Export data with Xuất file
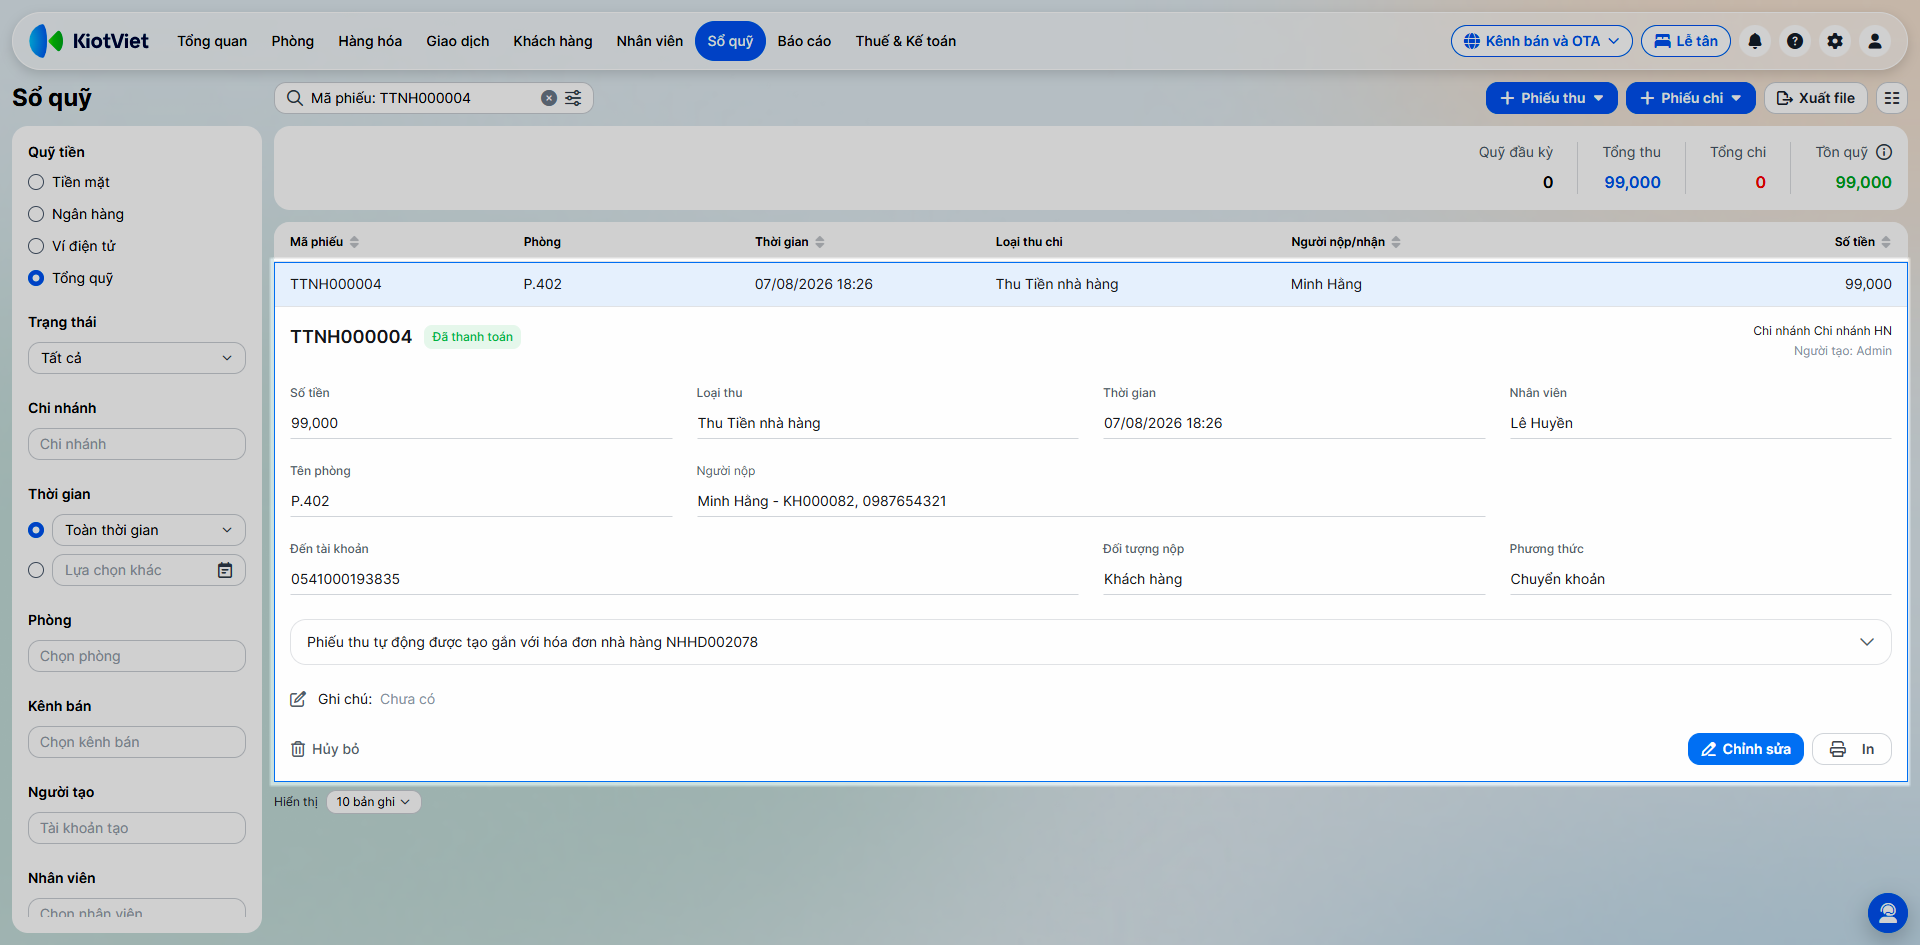The image size is (1920, 945). coord(1815,98)
